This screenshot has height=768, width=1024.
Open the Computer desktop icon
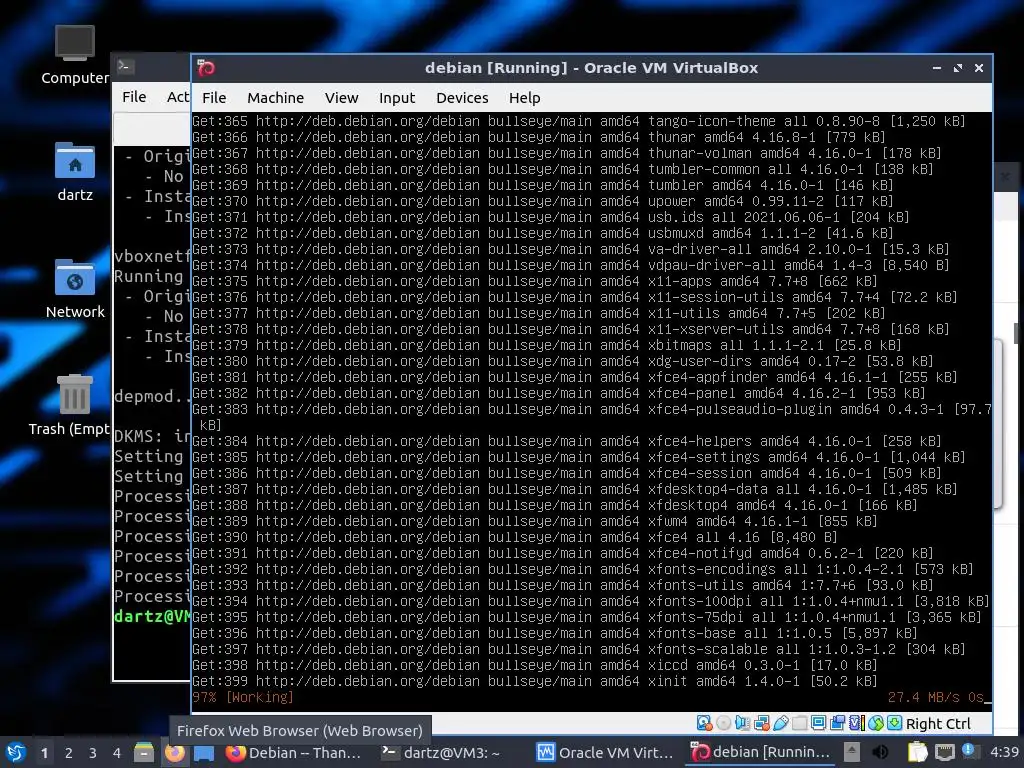point(74,55)
